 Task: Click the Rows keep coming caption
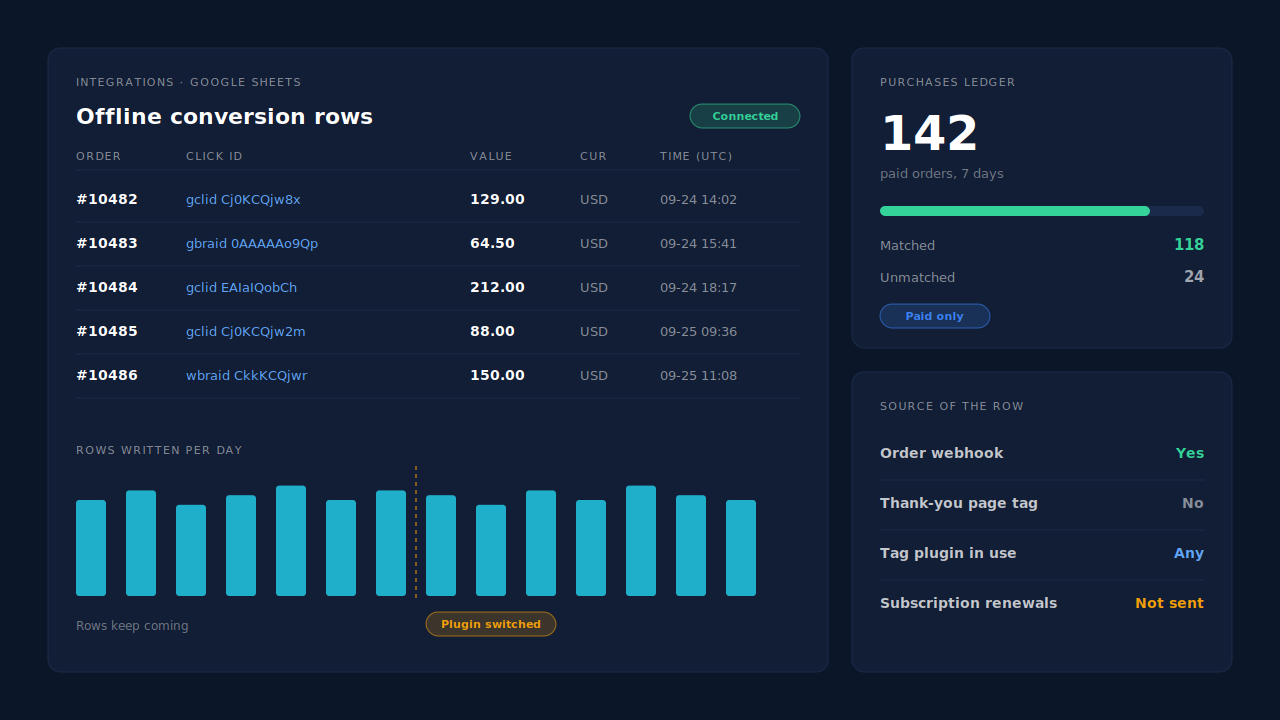tap(132, 626)
